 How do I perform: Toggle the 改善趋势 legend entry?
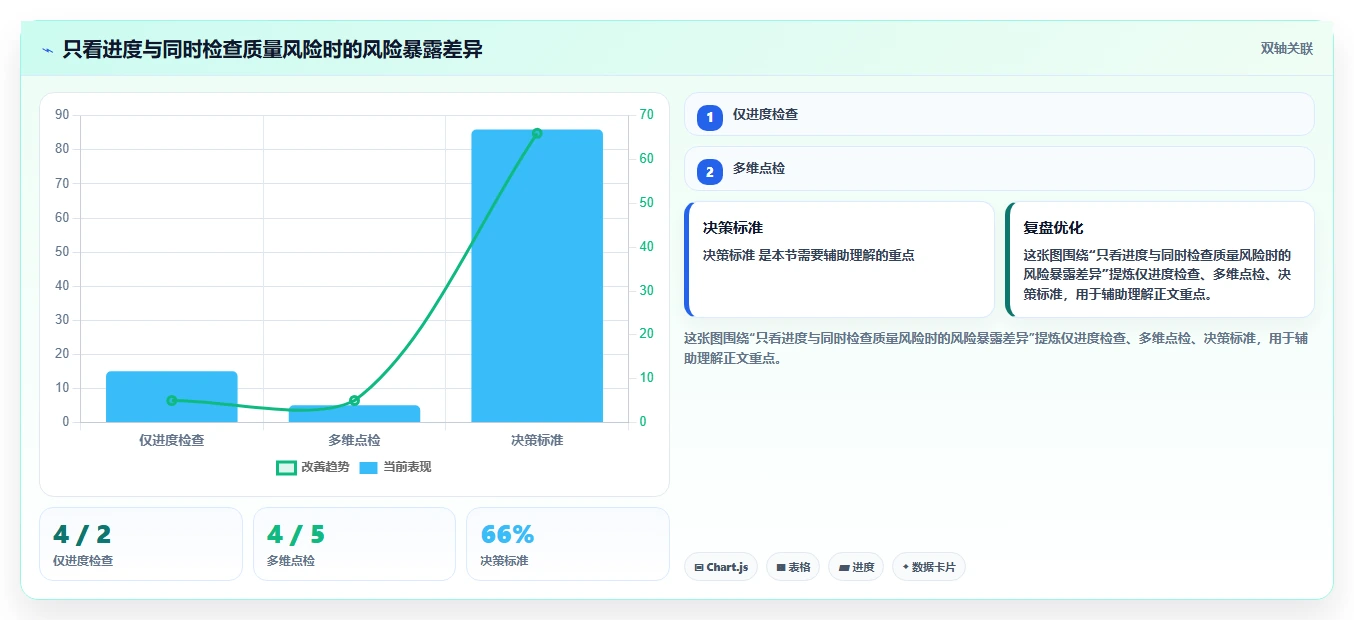[313, 467]
